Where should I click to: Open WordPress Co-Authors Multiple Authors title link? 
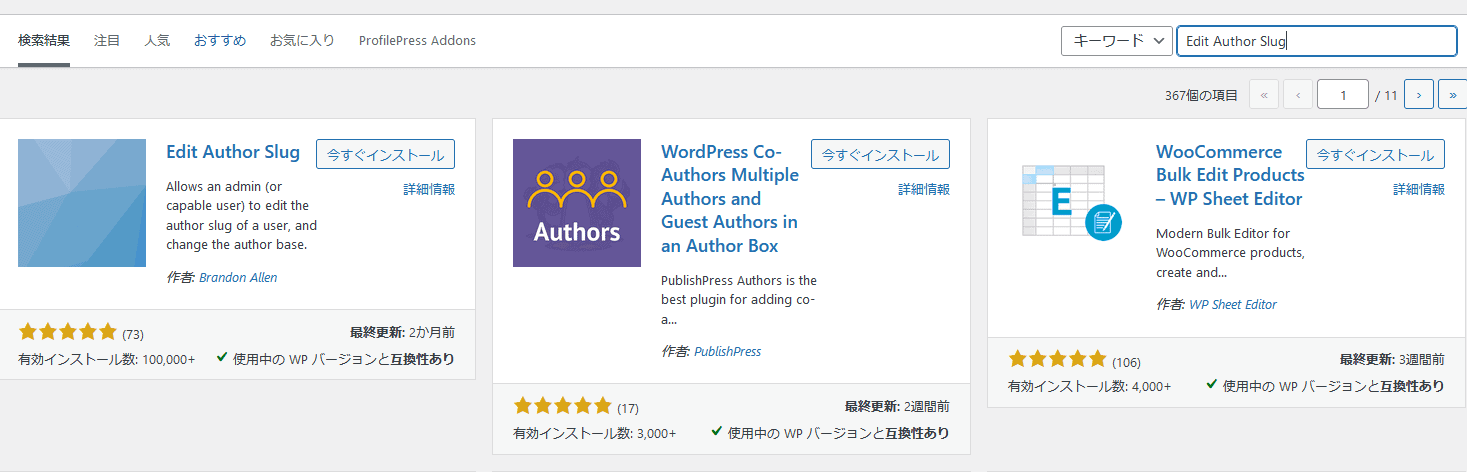click(x=730, y=199)
